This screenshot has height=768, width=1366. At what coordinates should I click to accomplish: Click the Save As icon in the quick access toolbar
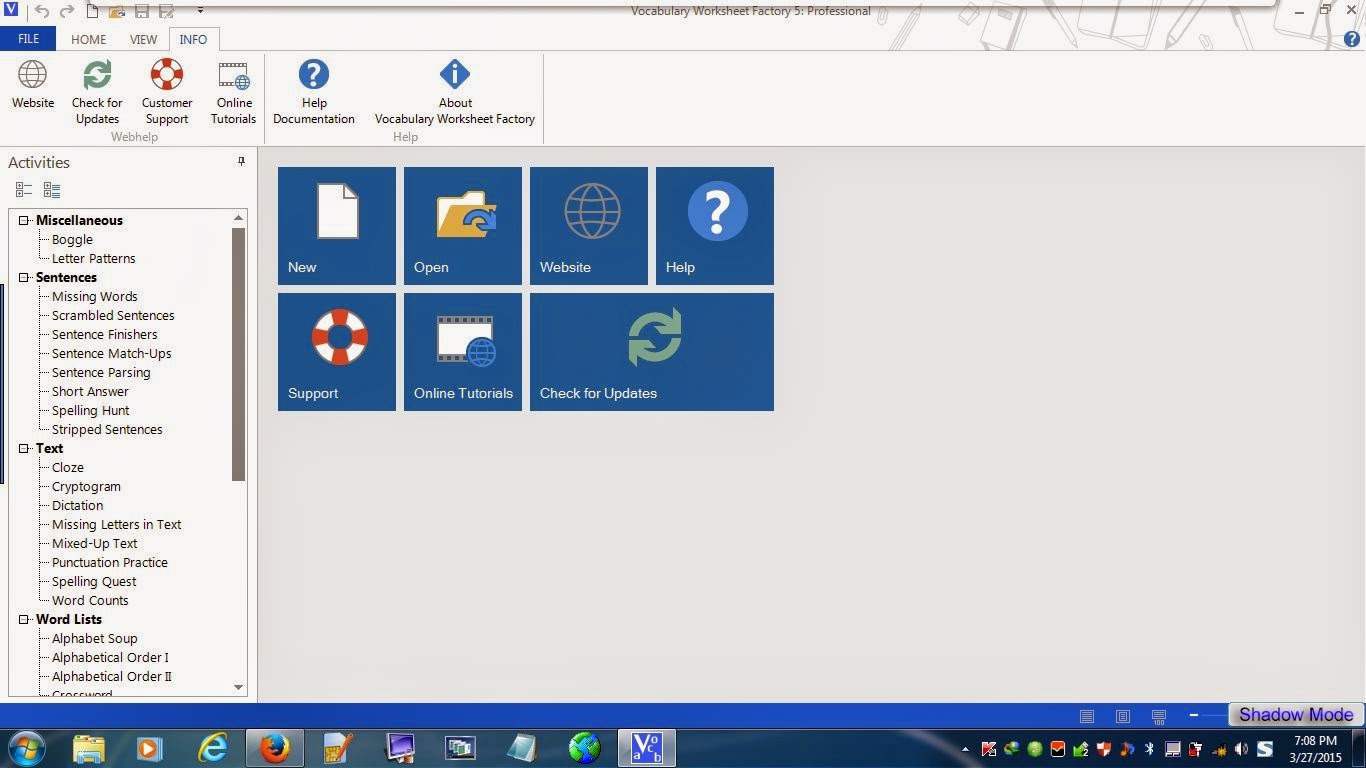[166, 11]
